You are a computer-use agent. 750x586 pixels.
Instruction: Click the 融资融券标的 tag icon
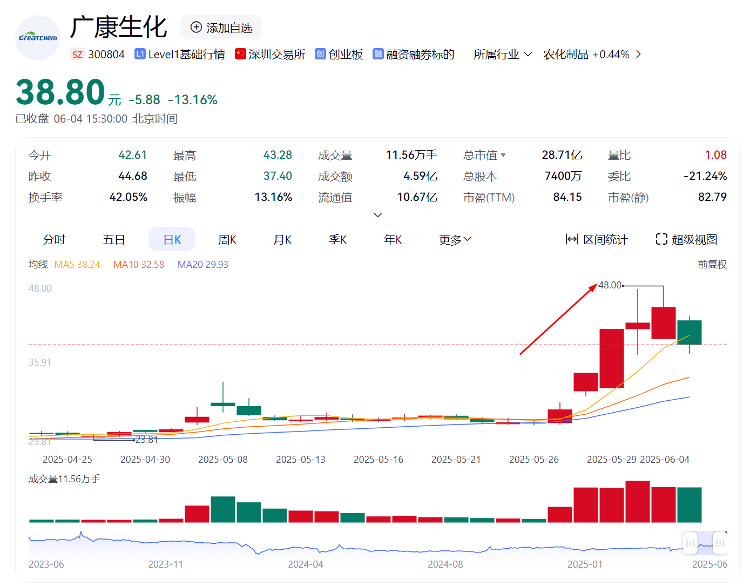(x=378, y=54)
